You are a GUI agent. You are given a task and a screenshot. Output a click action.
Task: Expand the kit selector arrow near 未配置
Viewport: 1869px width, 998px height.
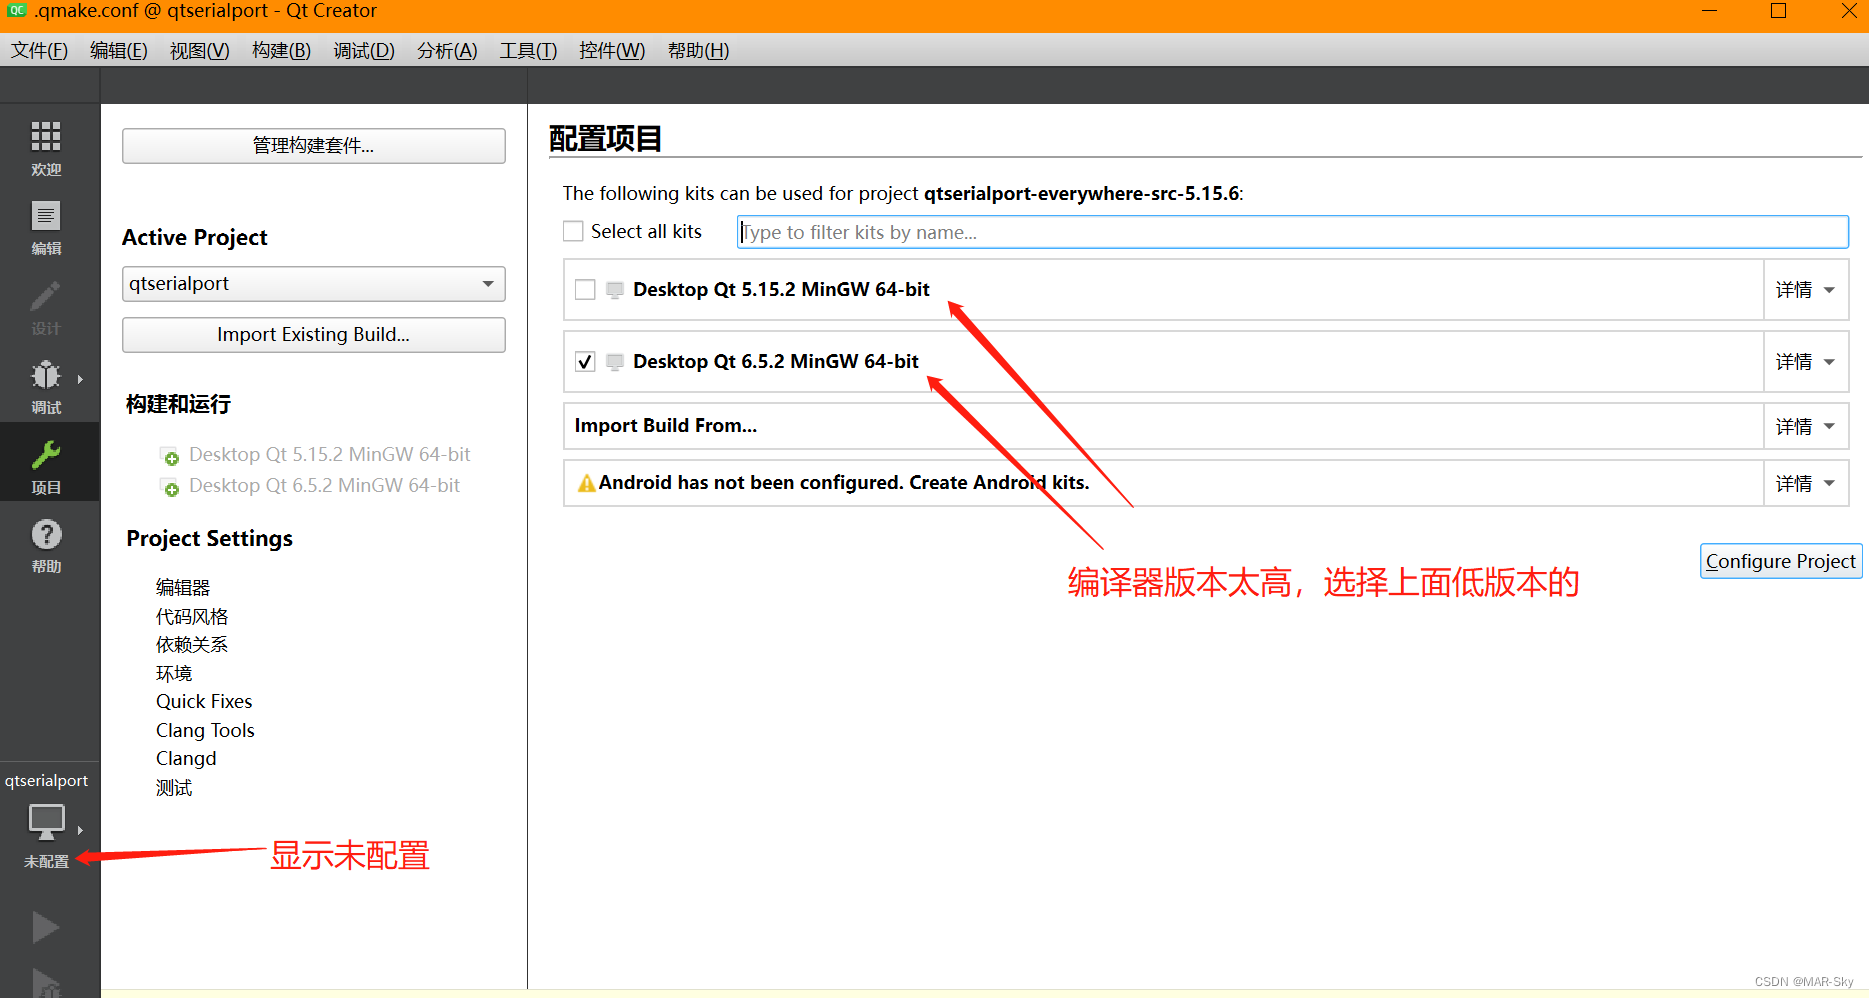pos(80,830)
